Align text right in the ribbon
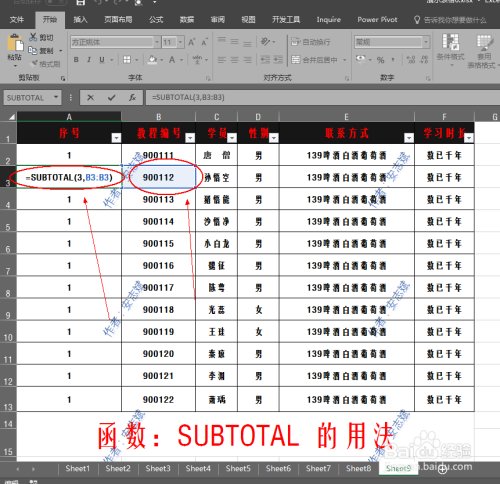The image size is (500, 484). 247,60
